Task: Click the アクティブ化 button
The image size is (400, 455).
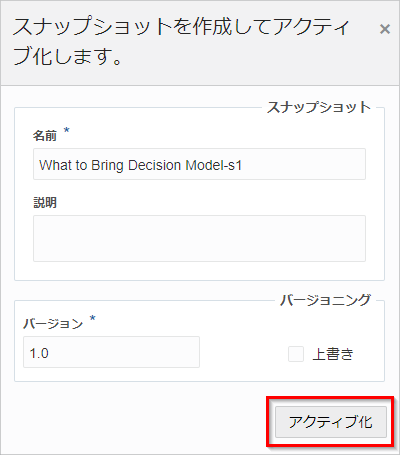Action: (x=331, y=422)
